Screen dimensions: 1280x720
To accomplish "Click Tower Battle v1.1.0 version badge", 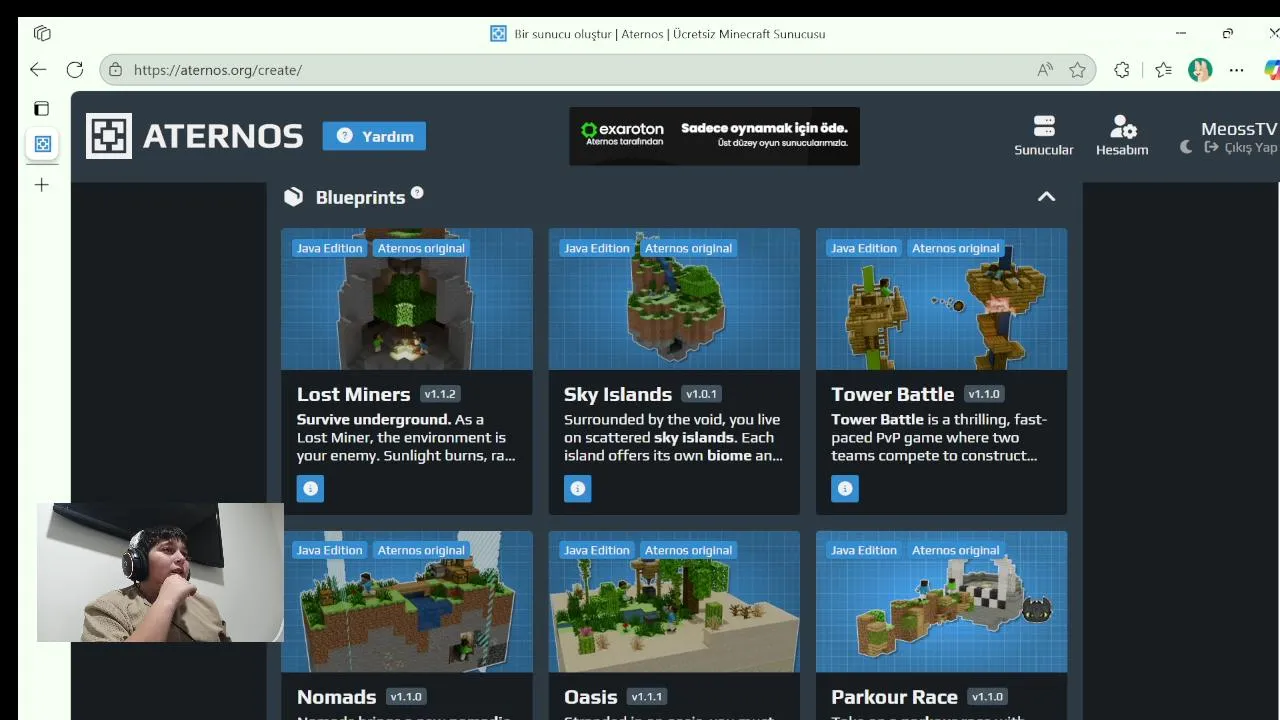I will click(984, 394).
